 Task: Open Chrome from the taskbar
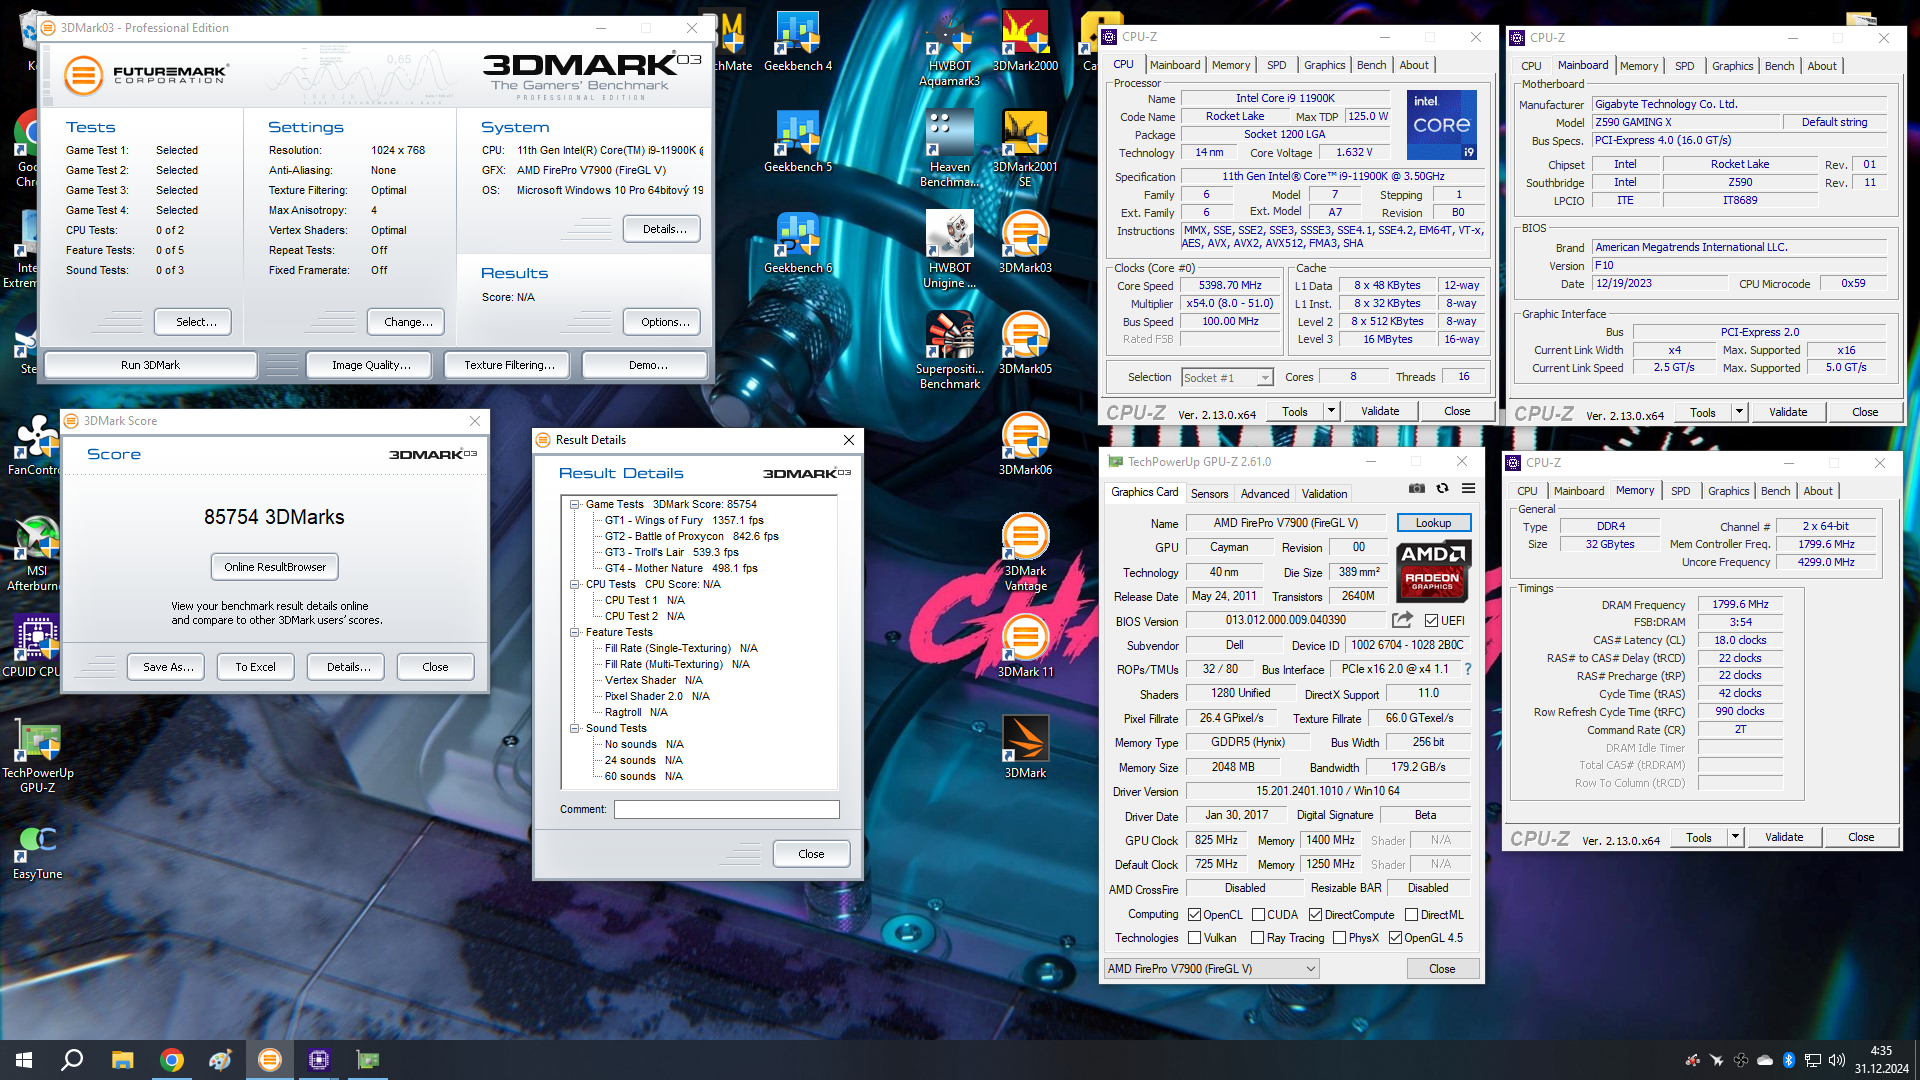[x=172, y=1060]
